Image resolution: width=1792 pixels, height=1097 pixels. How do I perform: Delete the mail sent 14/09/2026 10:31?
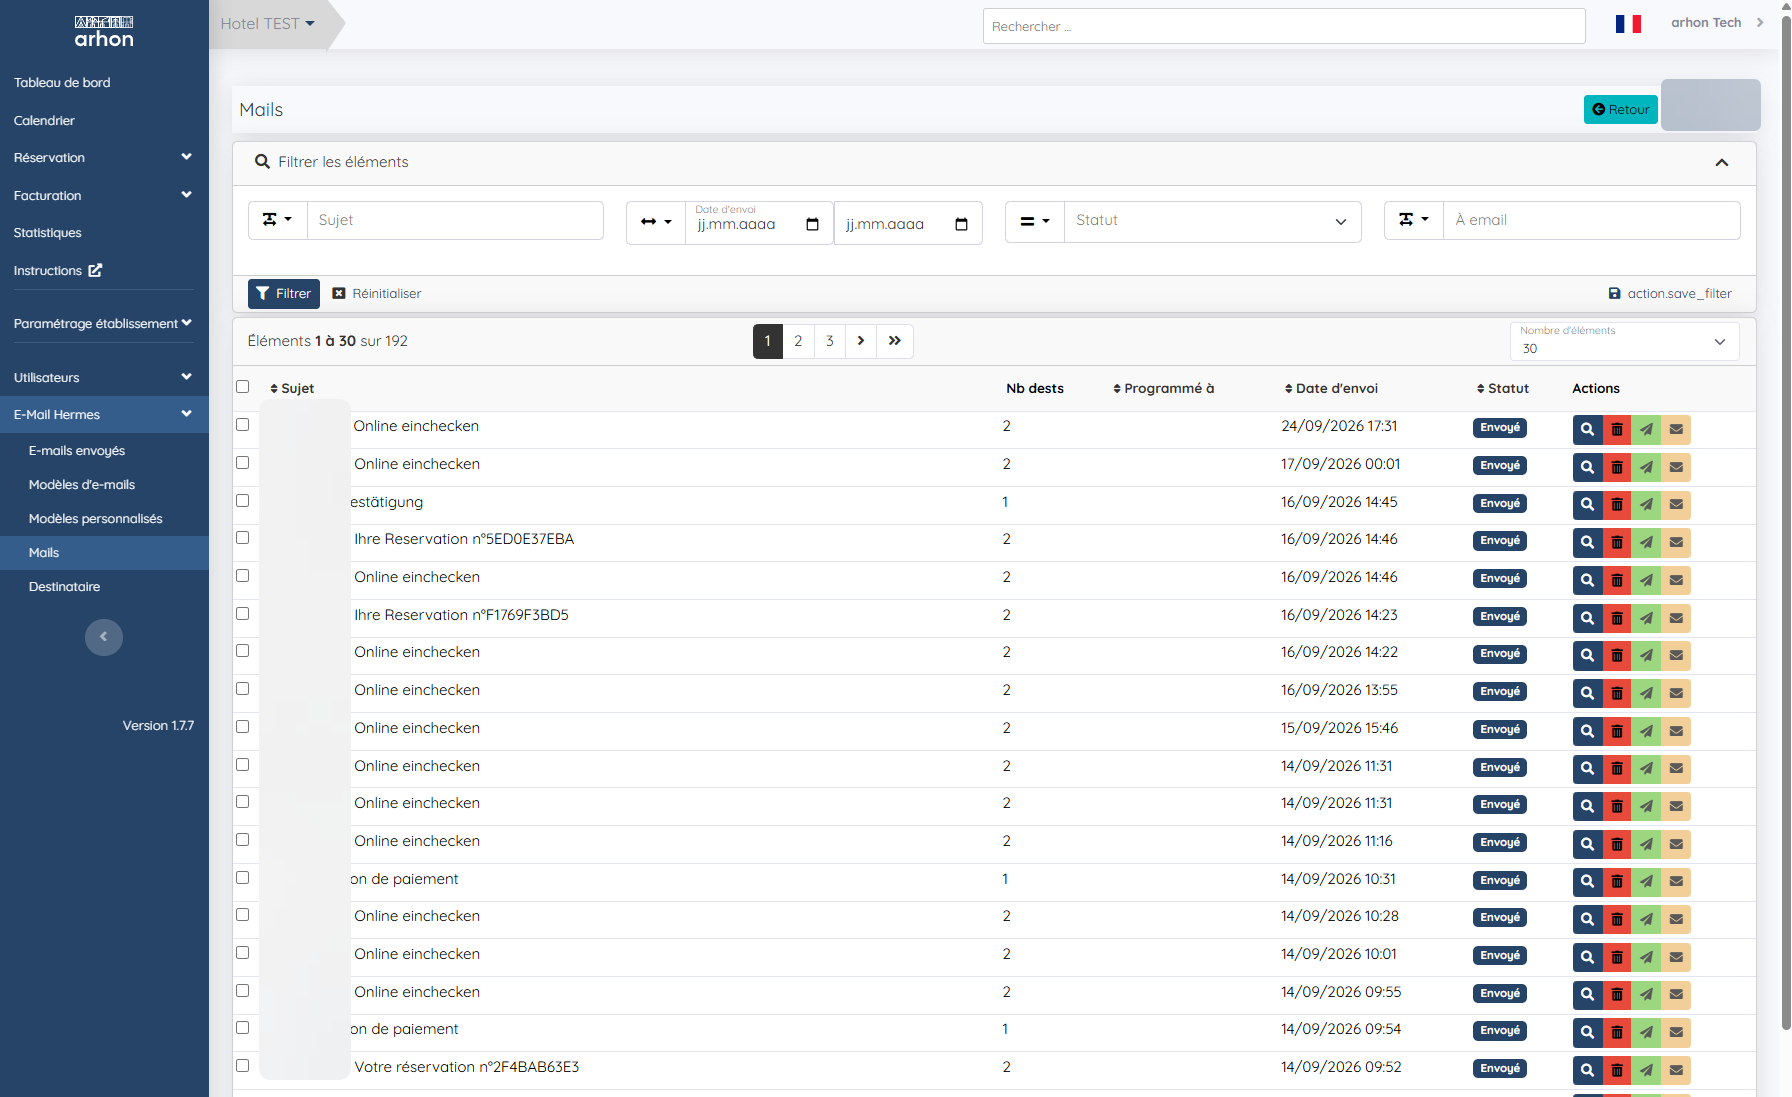coord(1617,882)
